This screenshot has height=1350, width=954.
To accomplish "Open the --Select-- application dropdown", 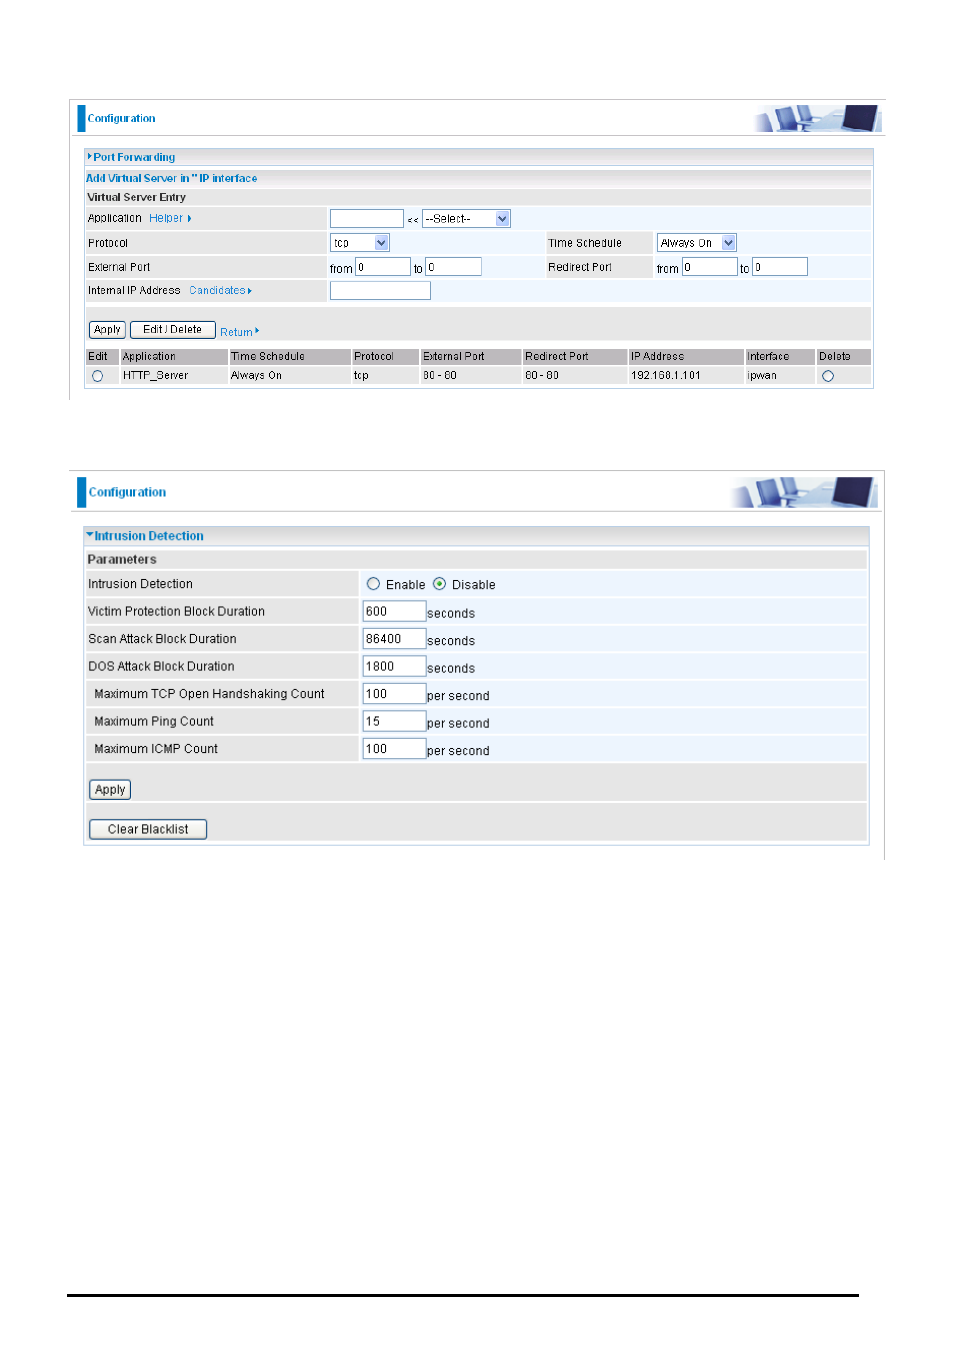I will click(467, 218).
